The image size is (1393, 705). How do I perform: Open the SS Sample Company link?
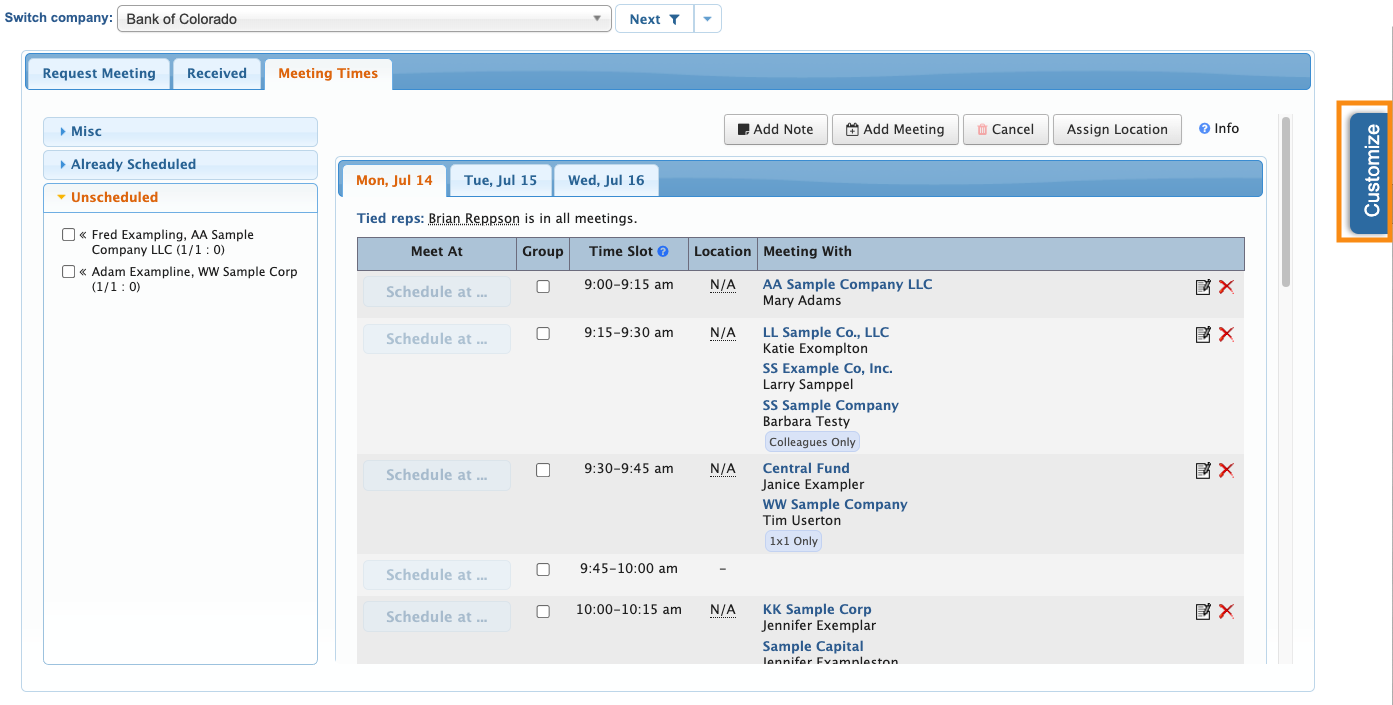(x=831, y=405)
